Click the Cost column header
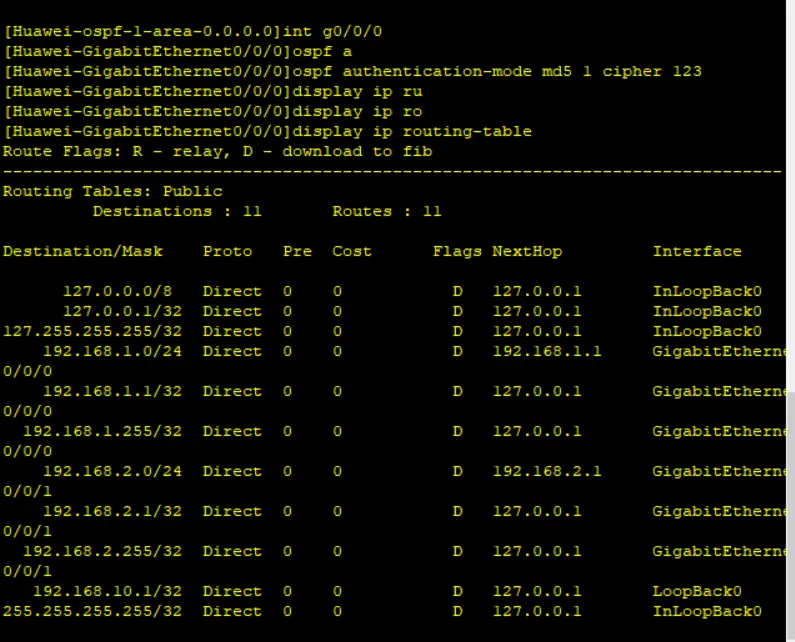 click(x=352, y=251)
